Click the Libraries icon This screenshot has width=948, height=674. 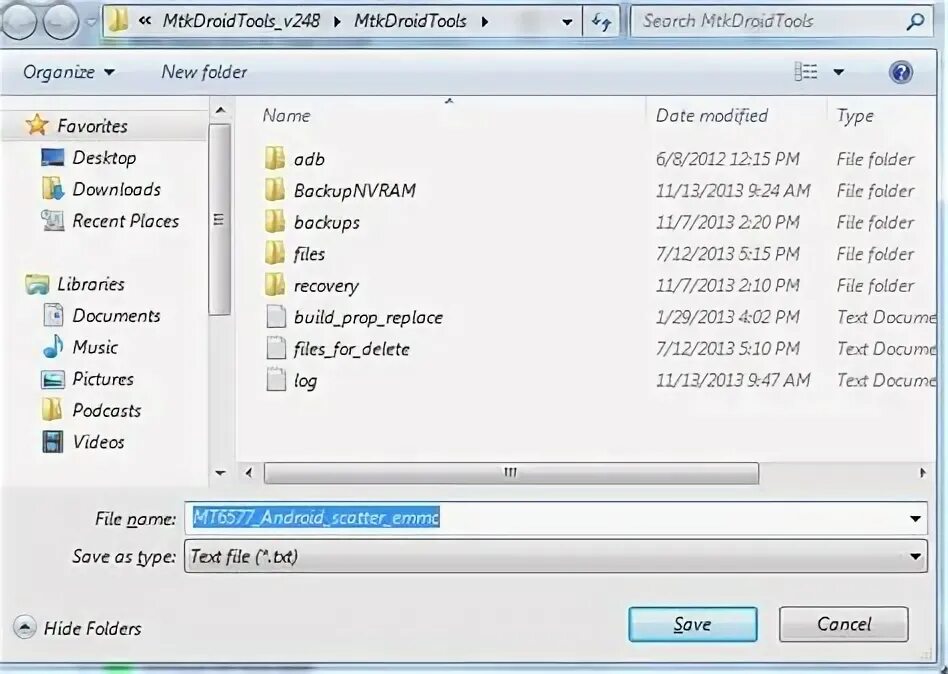pyautogui.click(x=37, y=284)
